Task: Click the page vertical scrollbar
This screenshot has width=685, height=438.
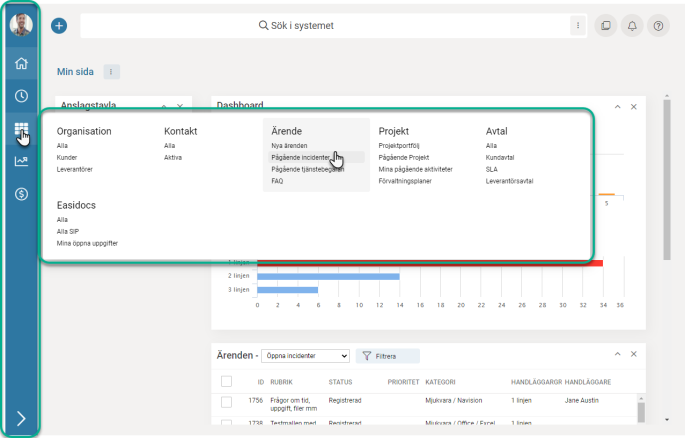Action: pyautogui.click(x=667, y=180)
